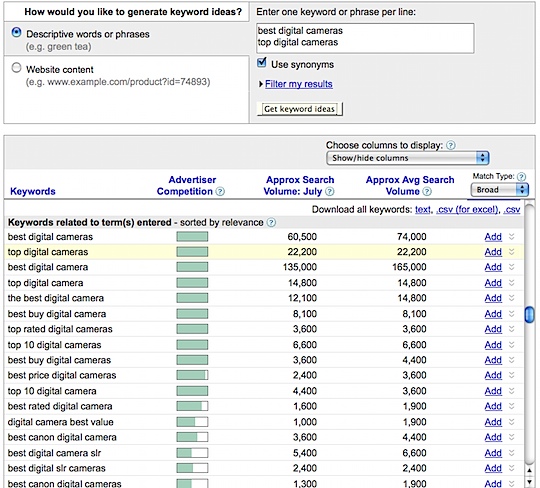Click double-chevron icon in best digital cameras row
This screenshot has width=540, height=488.
(x=511, y=237)
